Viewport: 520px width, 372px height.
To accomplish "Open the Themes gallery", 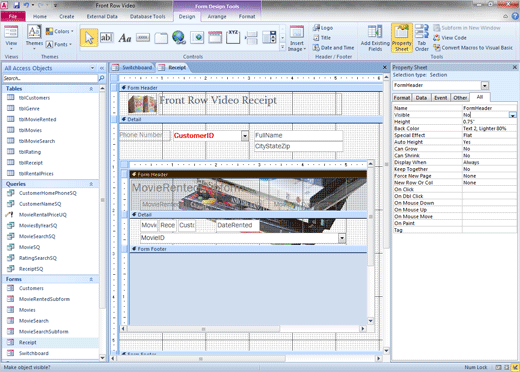I will pos(34,38).
